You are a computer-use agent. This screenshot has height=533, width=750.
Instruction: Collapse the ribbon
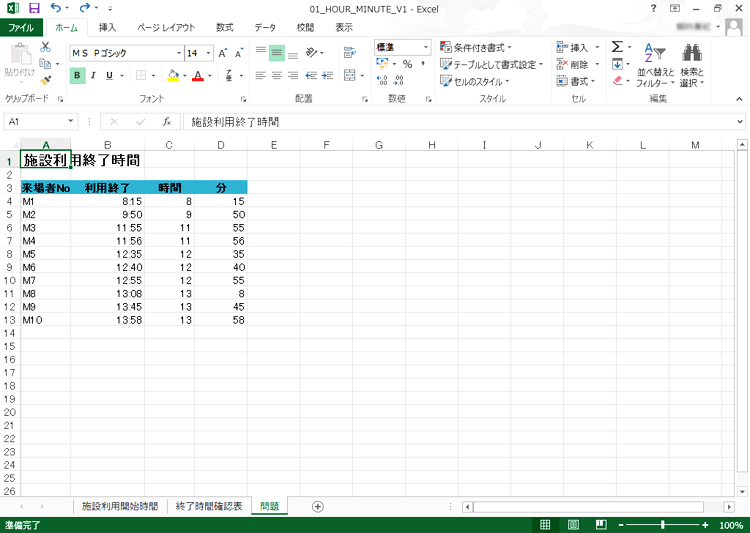tap(739, 99)
